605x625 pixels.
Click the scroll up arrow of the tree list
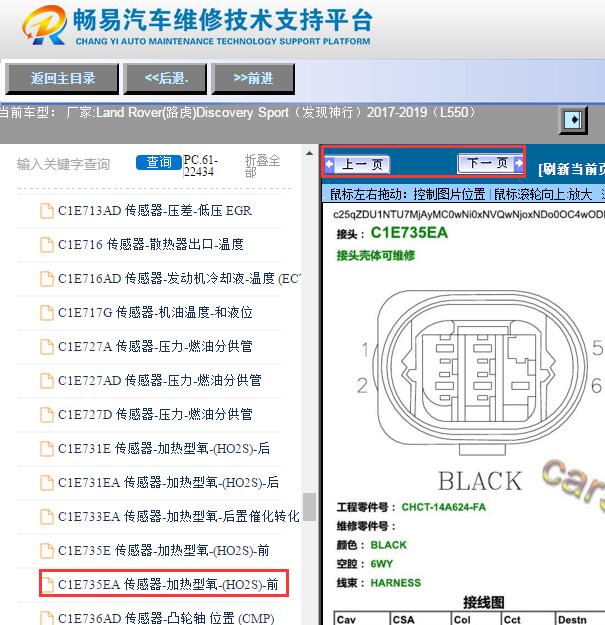click(309, 153)
